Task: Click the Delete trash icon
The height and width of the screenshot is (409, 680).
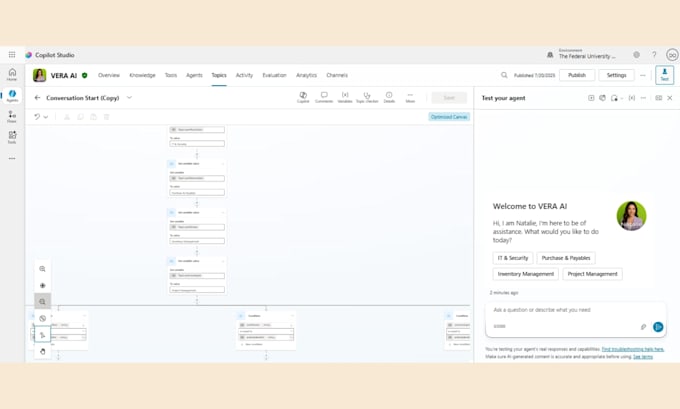Action: 107,117
